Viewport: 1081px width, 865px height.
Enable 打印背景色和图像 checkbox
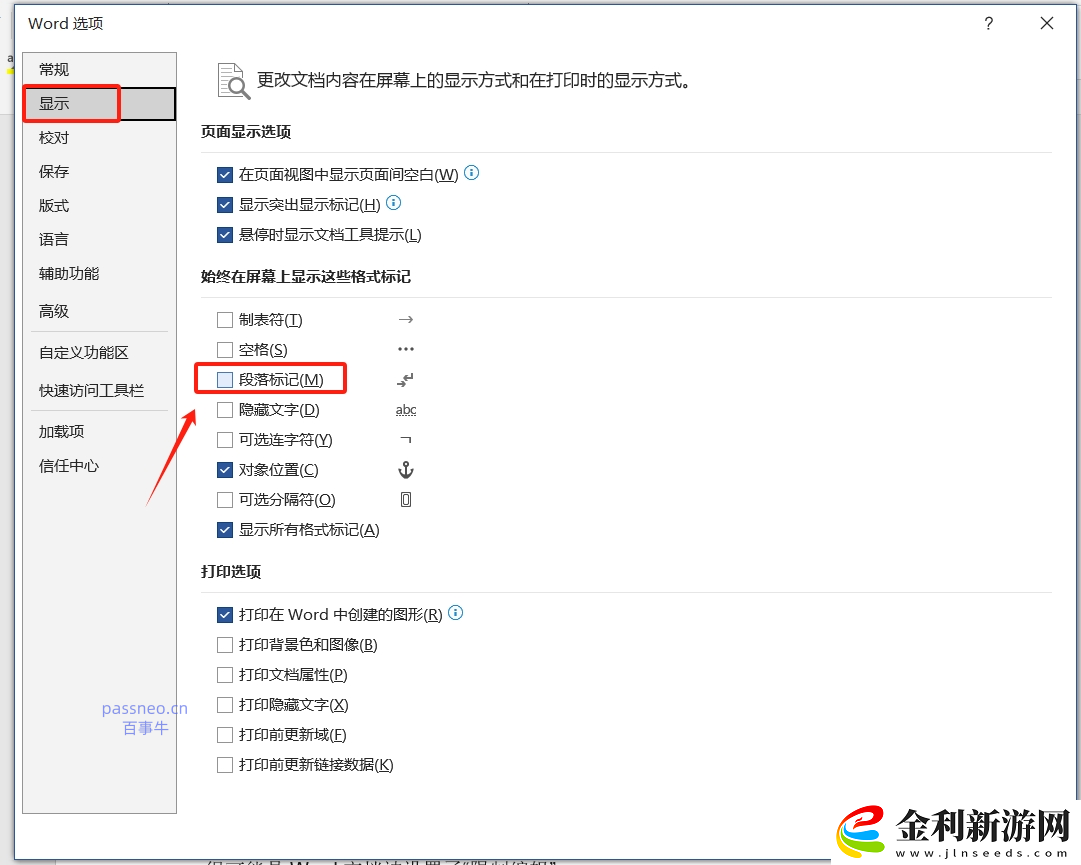[225, 645]
